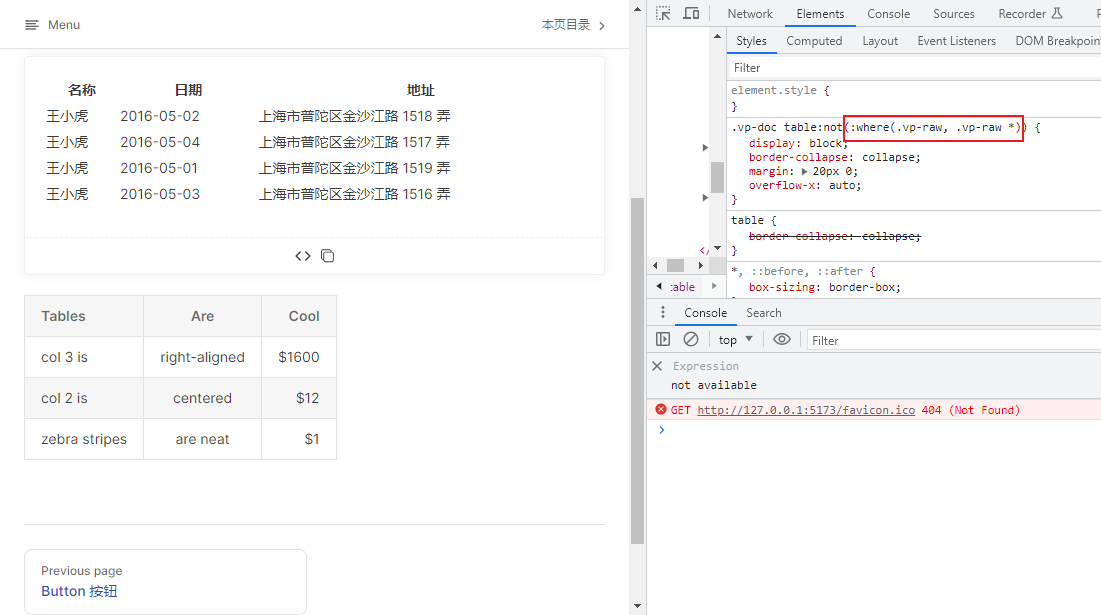Click the page scrollbar up arrow
Screen dimensions: 1101x615
click(x=637, y=9)
